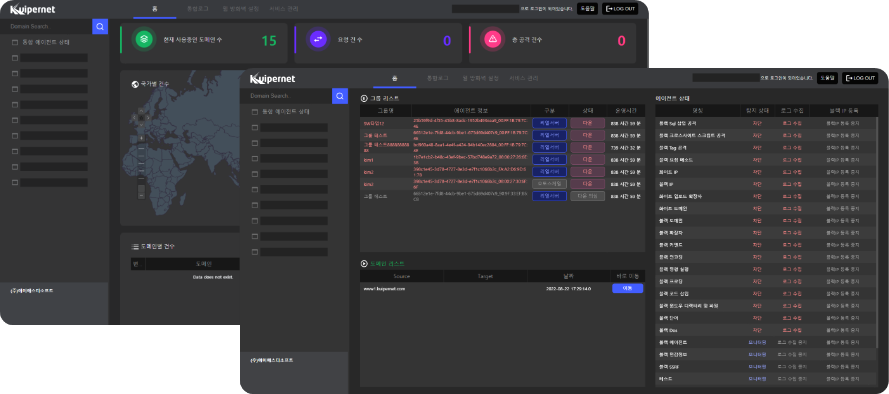Image resolution: width=889 pixels, height=394 pixels.
Task: Click 도움말 button in front window
Action: [827, 78]
